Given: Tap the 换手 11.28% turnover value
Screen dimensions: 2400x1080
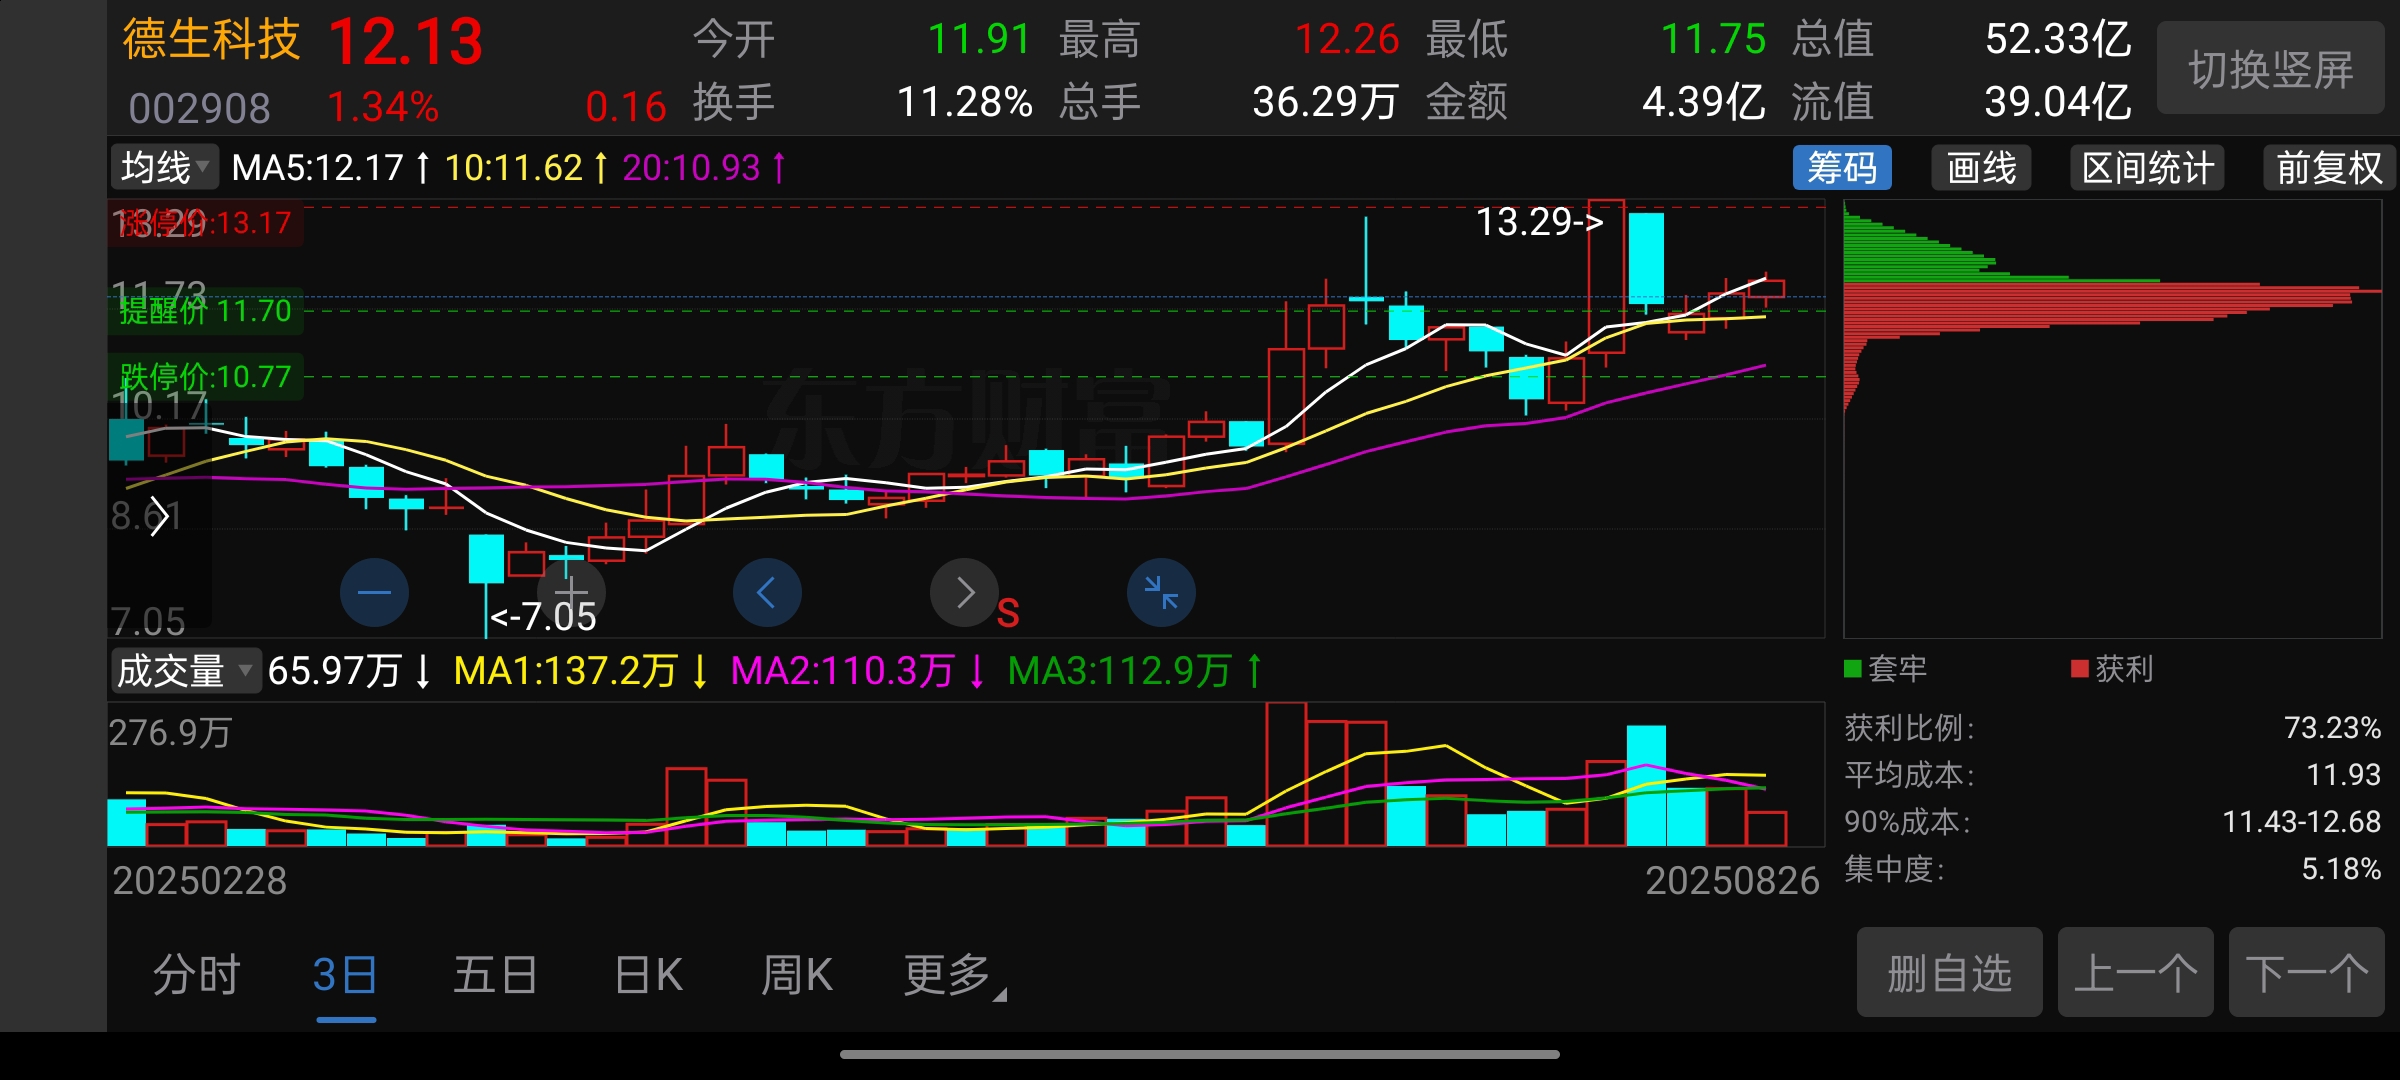Looking at the screenshot, I should click(x=964, y=102).
